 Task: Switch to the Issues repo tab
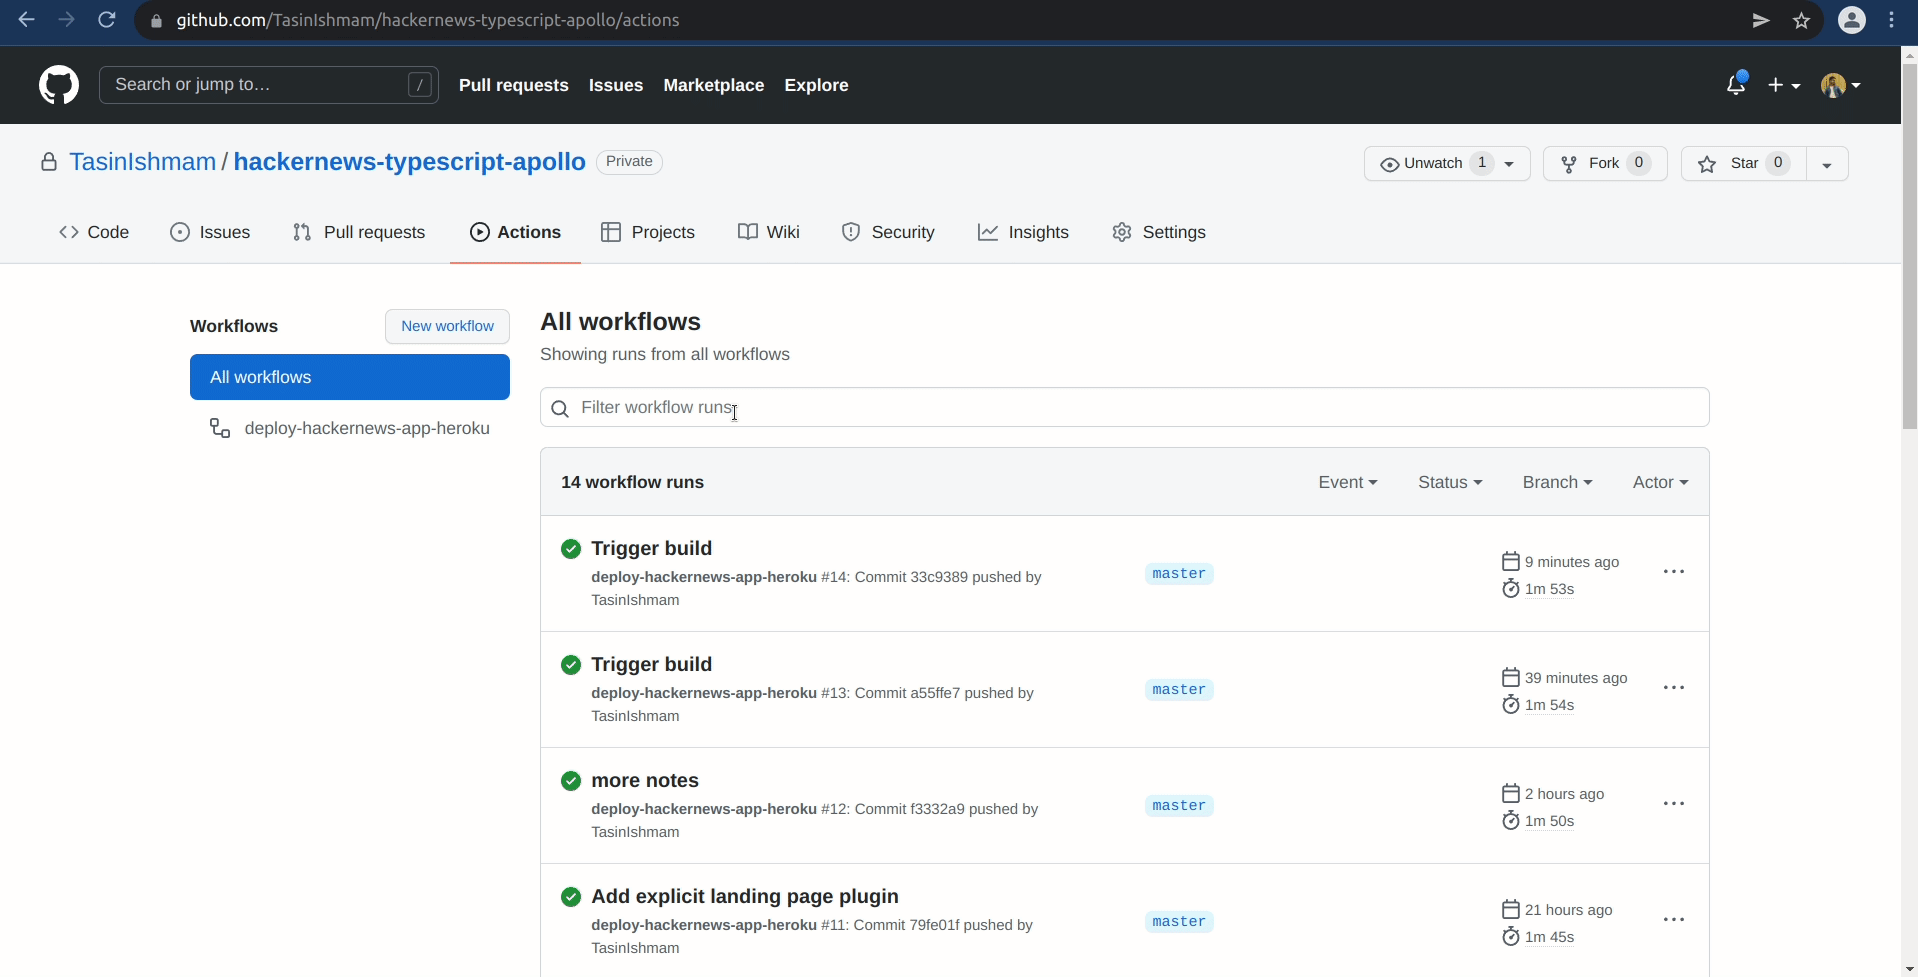(210, 232)
